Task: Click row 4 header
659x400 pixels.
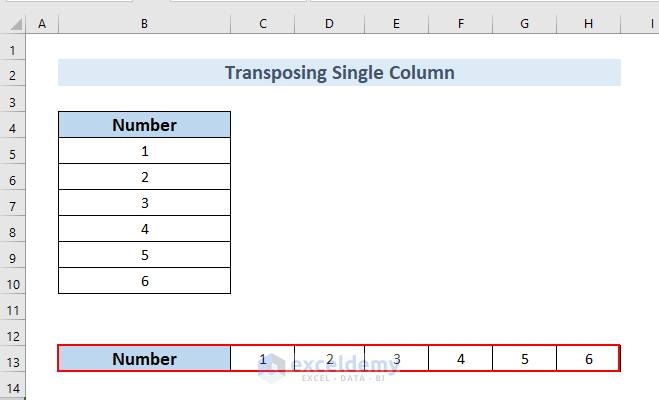Action: tap(13, 126)
